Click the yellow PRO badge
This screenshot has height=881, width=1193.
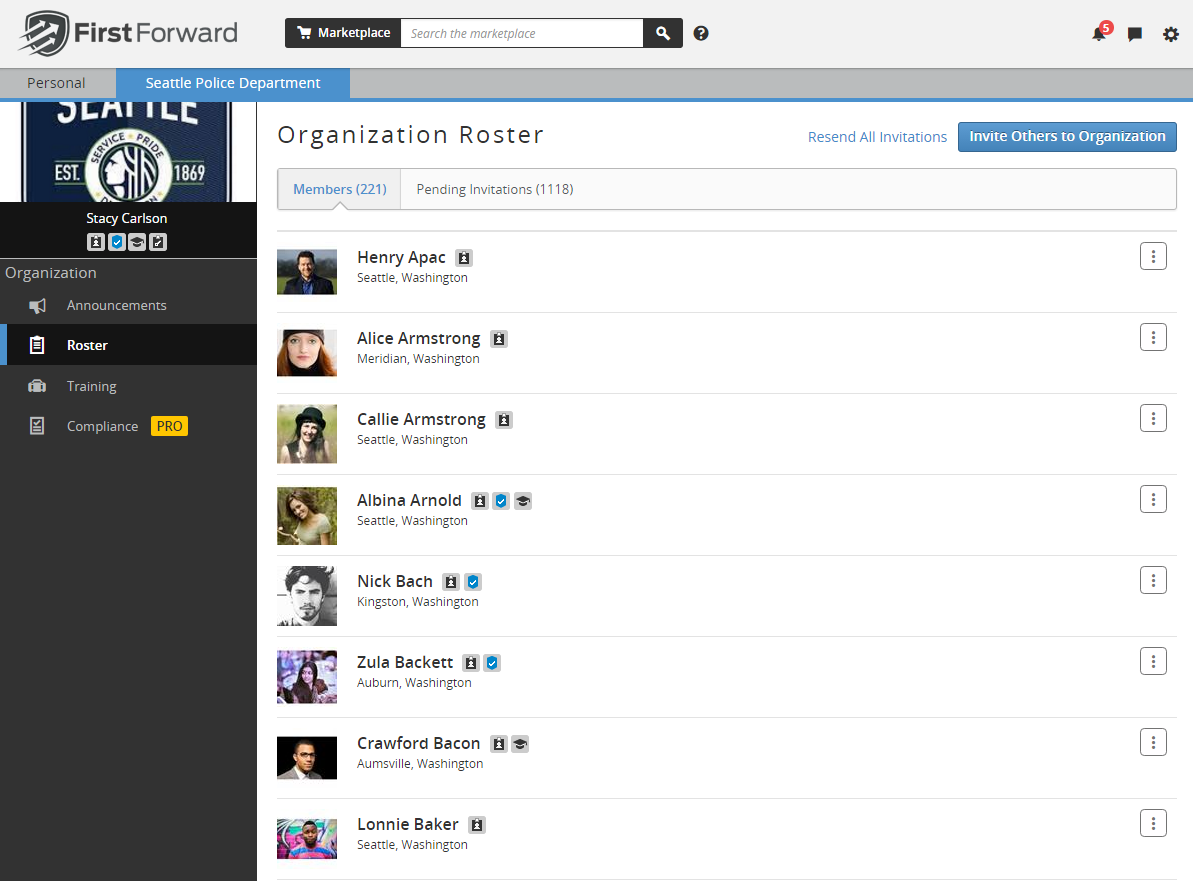(170, 426)
